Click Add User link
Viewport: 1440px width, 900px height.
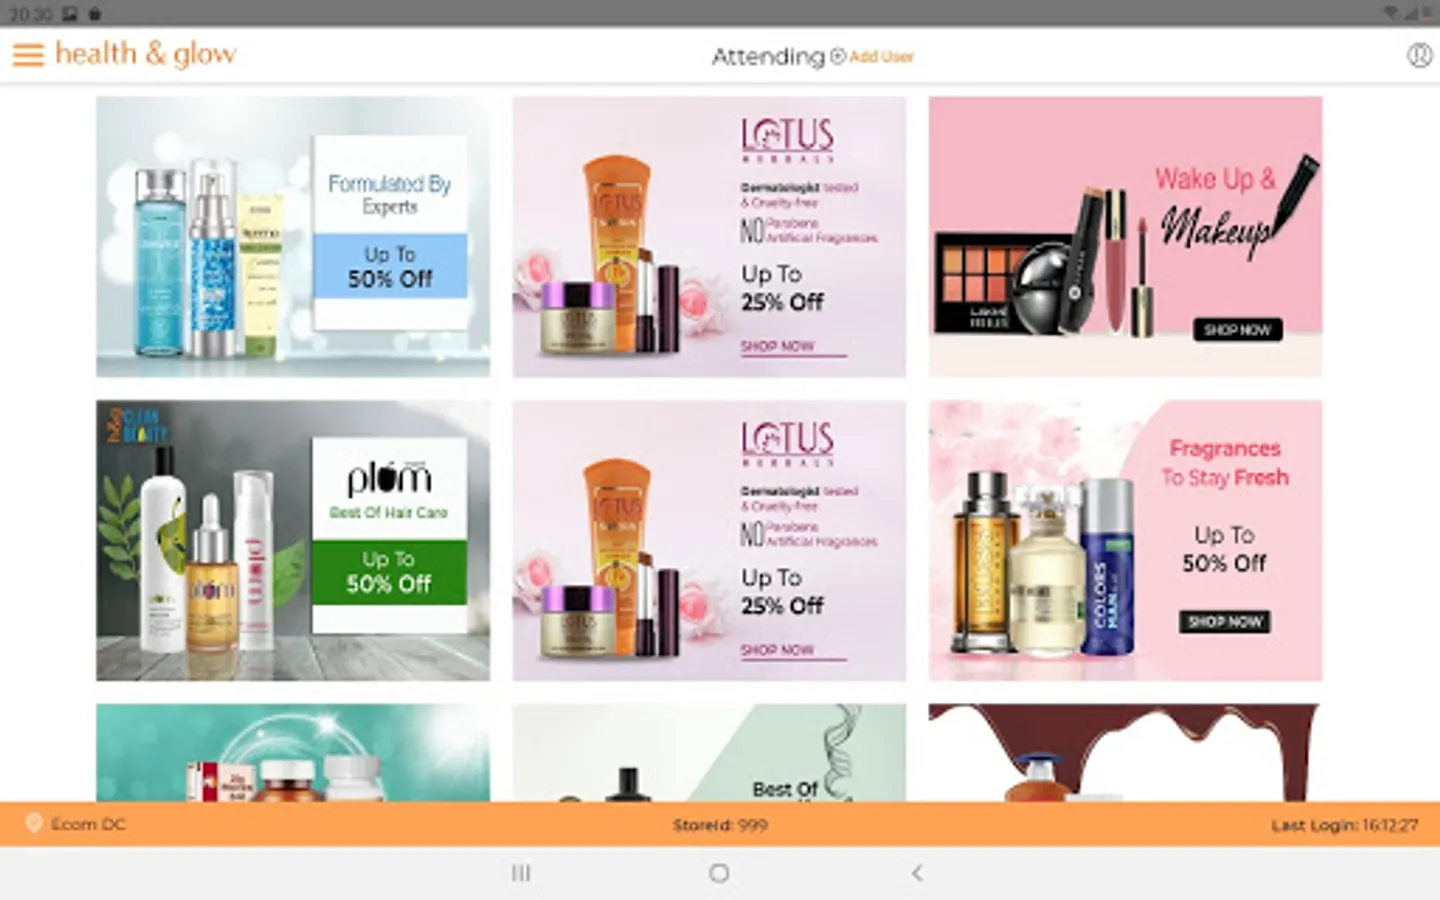click(x=881, y=57)
